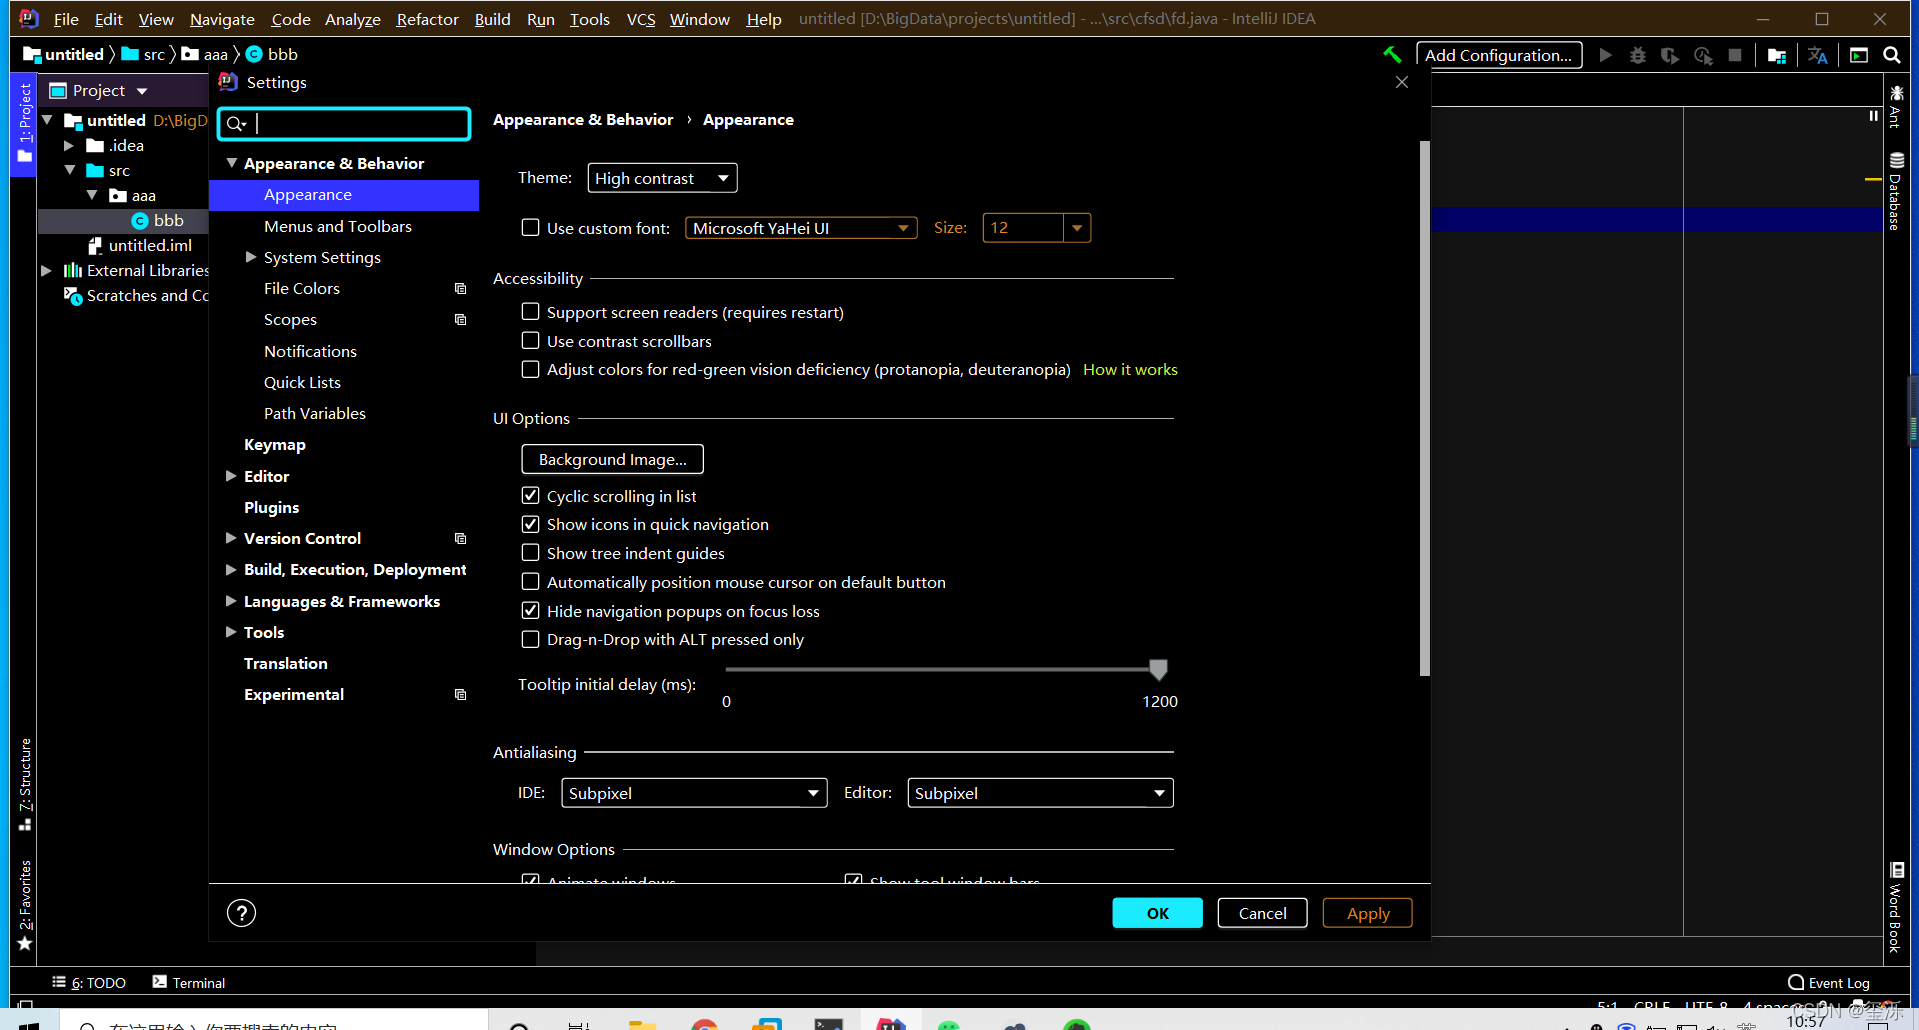The width and height of the screenshot is (1919, 1030).
Task: Click Add Configuration button
Action: (x=1499, y=55)
